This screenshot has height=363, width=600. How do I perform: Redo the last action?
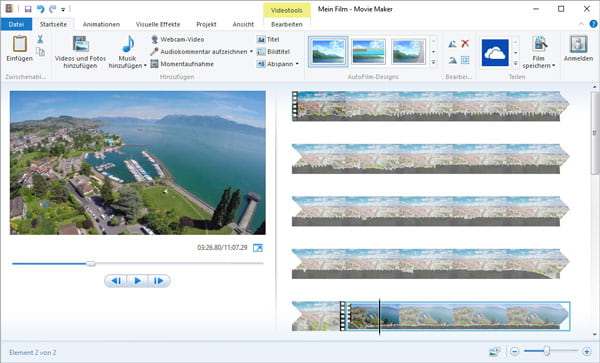52,9
